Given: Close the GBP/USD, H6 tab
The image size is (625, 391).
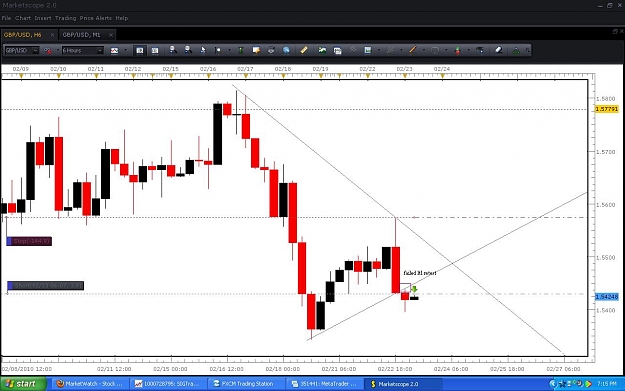Looking at the screenshot, I should point(52,35).
